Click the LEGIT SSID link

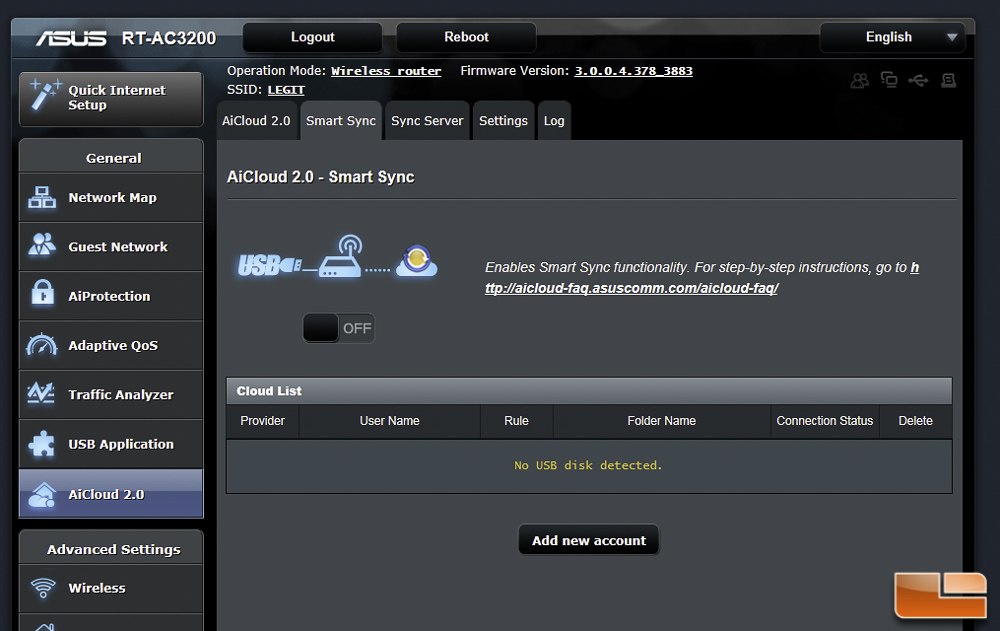tap(286, 90)
